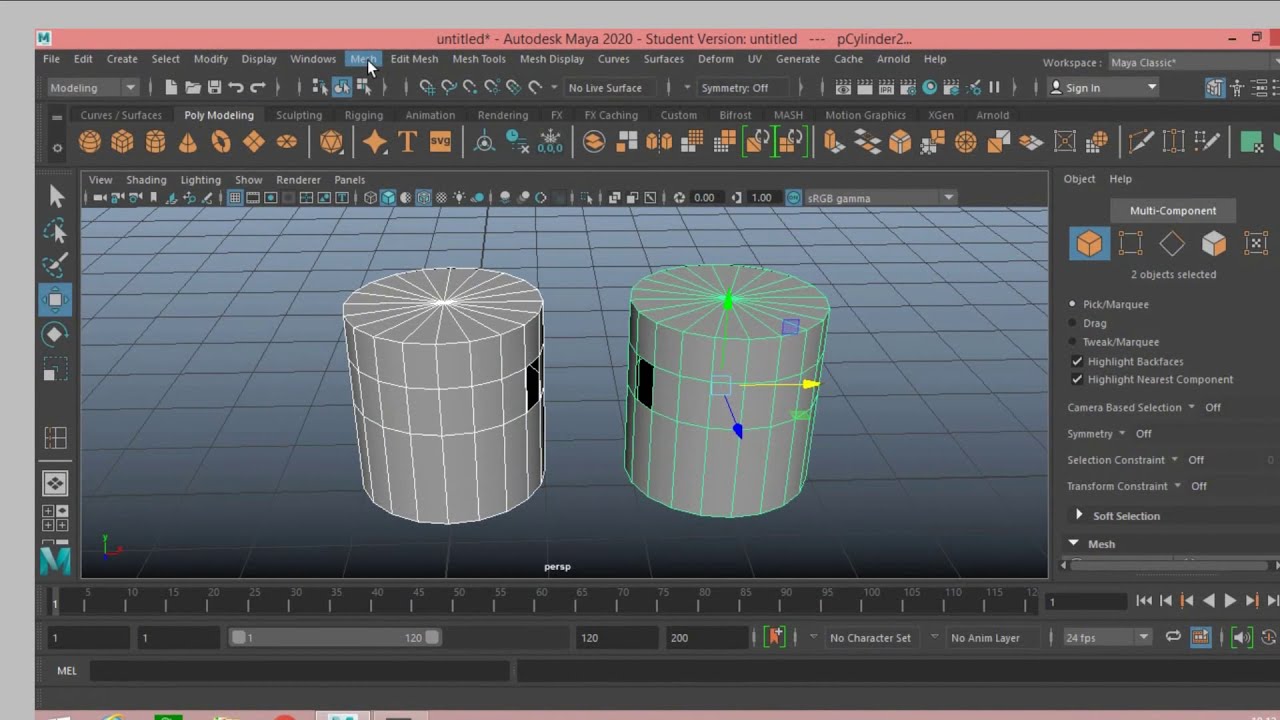Open the Transform Constraint dropdown arrow
Viewport: 1280px width, 720px height.
[1177, 486]
